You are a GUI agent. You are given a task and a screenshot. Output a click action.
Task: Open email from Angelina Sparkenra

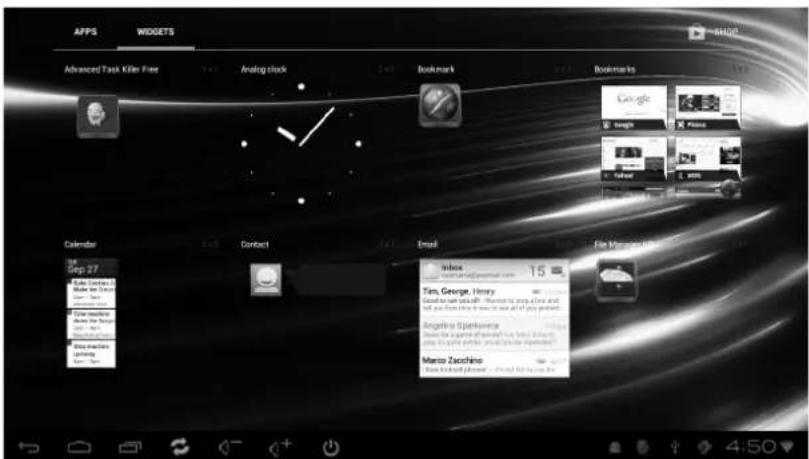[494, 333]
